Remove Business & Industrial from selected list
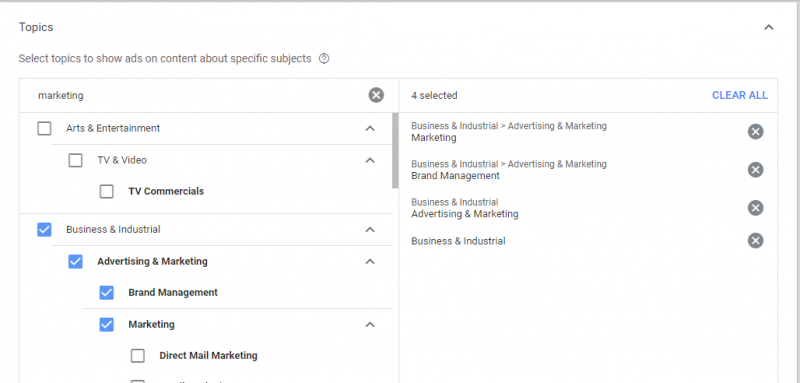The height and width of the screenshot is (383, 800). (756, 241)
